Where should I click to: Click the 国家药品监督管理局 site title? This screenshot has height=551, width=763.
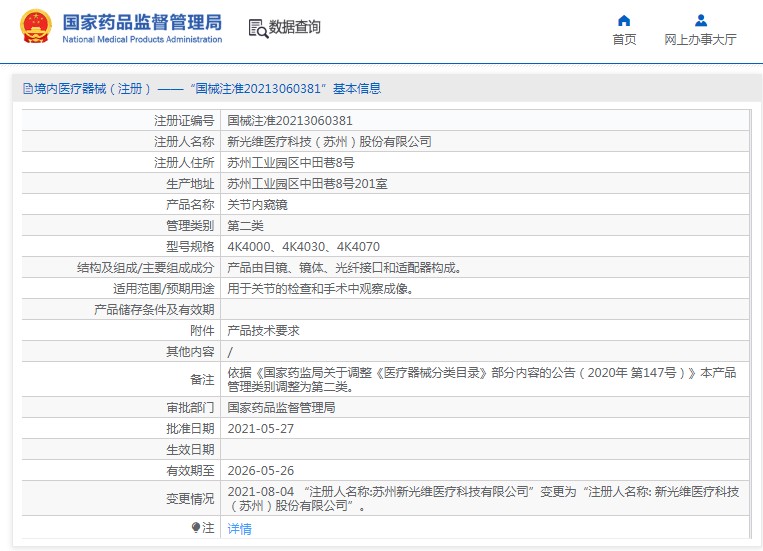(142, 22)
